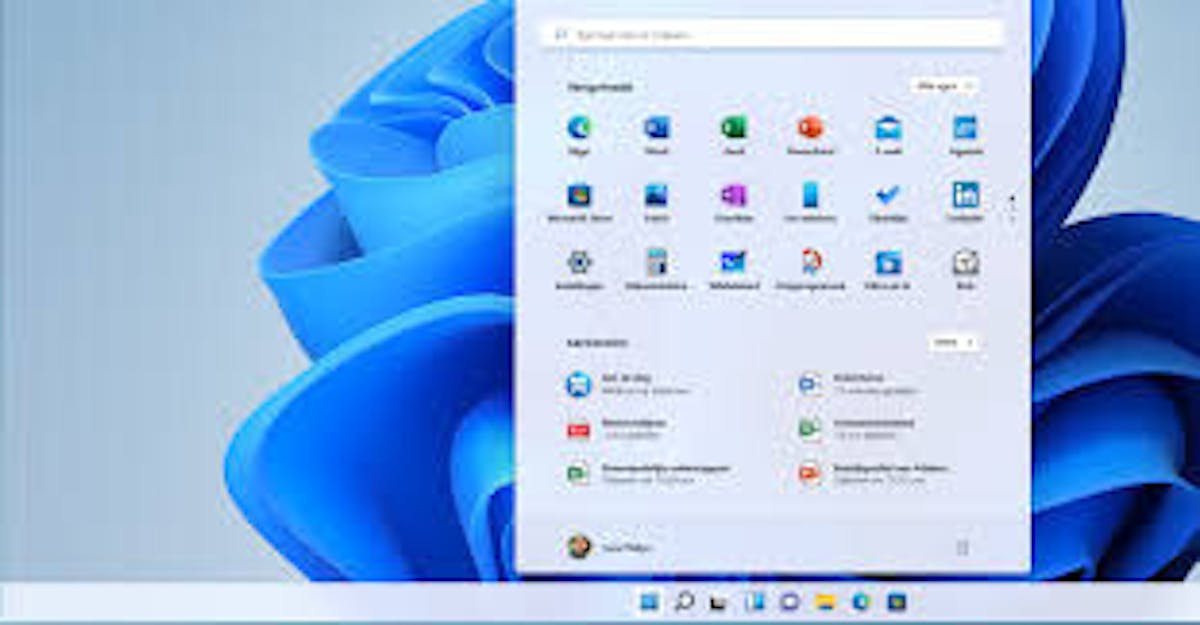Expand more recommended items button
The width and height of the screenshot is (1200, 625).
(952, 342)
